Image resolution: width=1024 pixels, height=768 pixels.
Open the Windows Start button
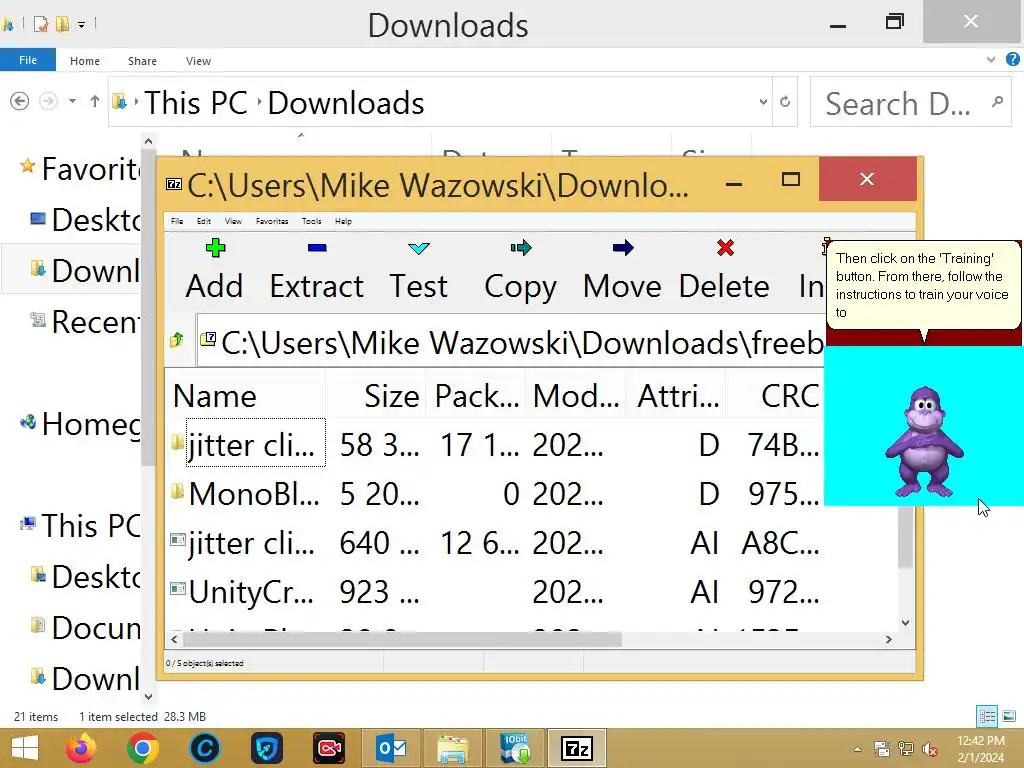[x=25, y=748]
